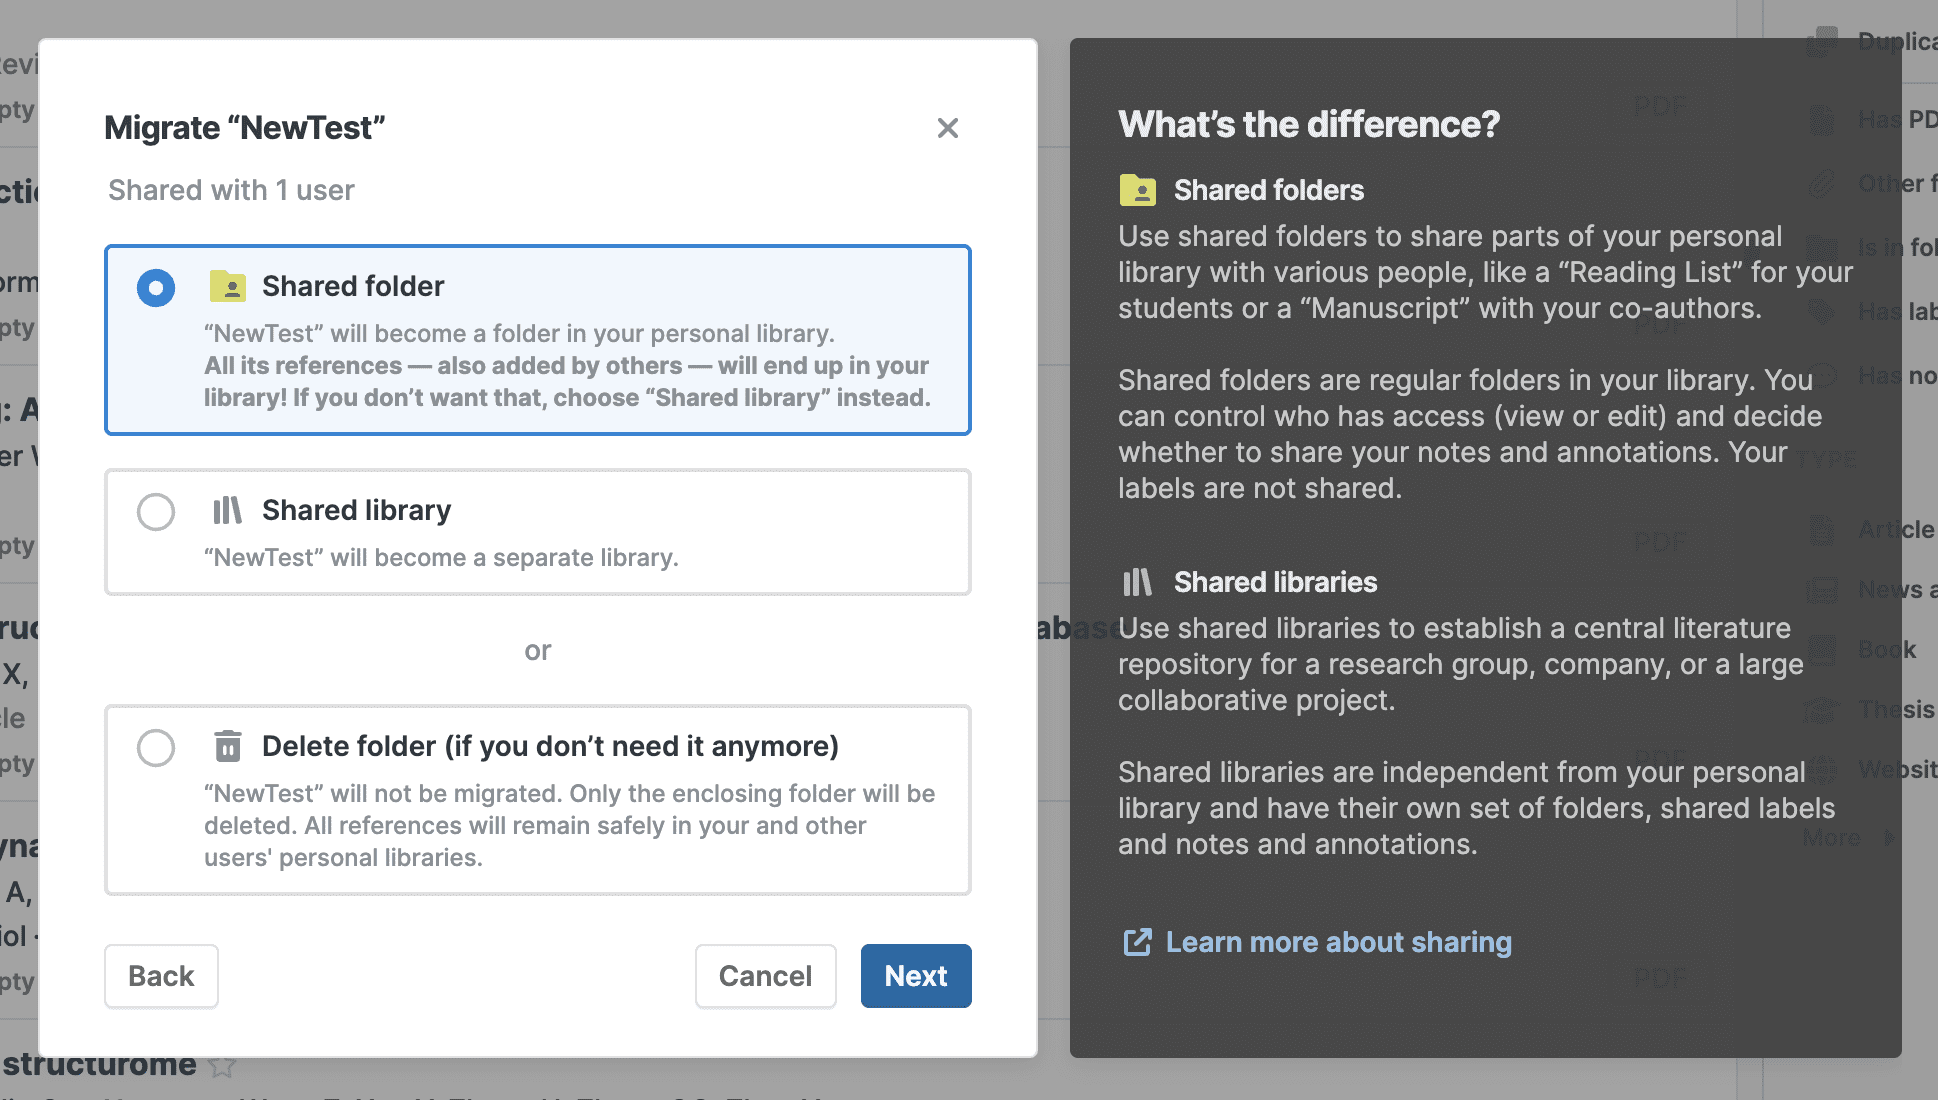Click the external link icon beside Learn more
This screenshot has width=1938, height=1100.
[x=1137, y=942]
